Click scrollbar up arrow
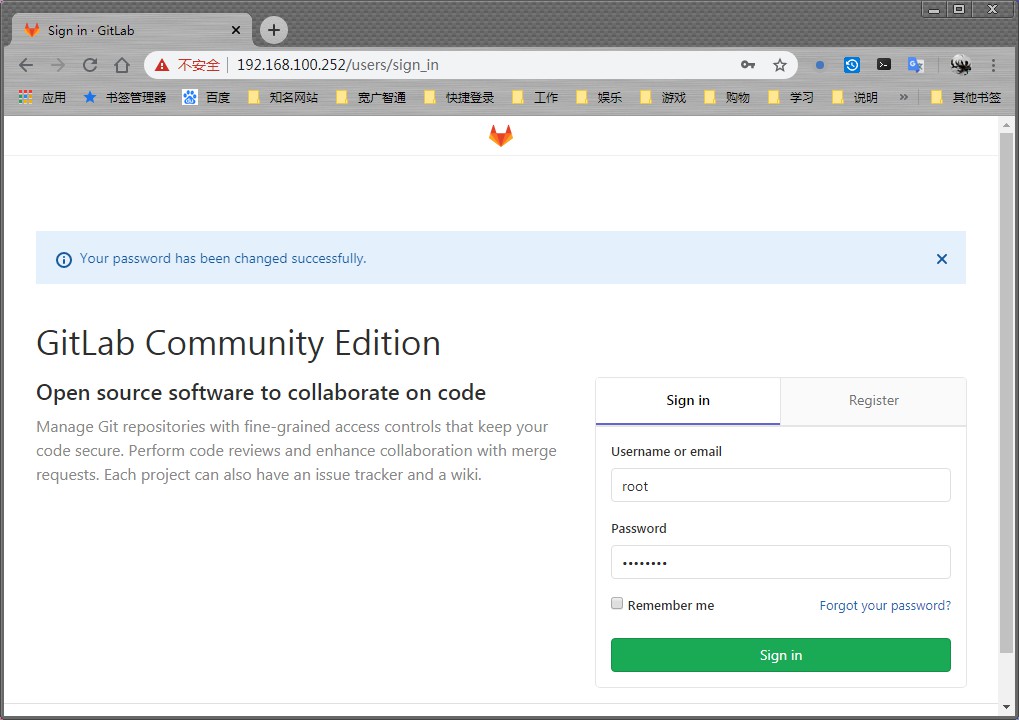 click(x=1006, y=125)
